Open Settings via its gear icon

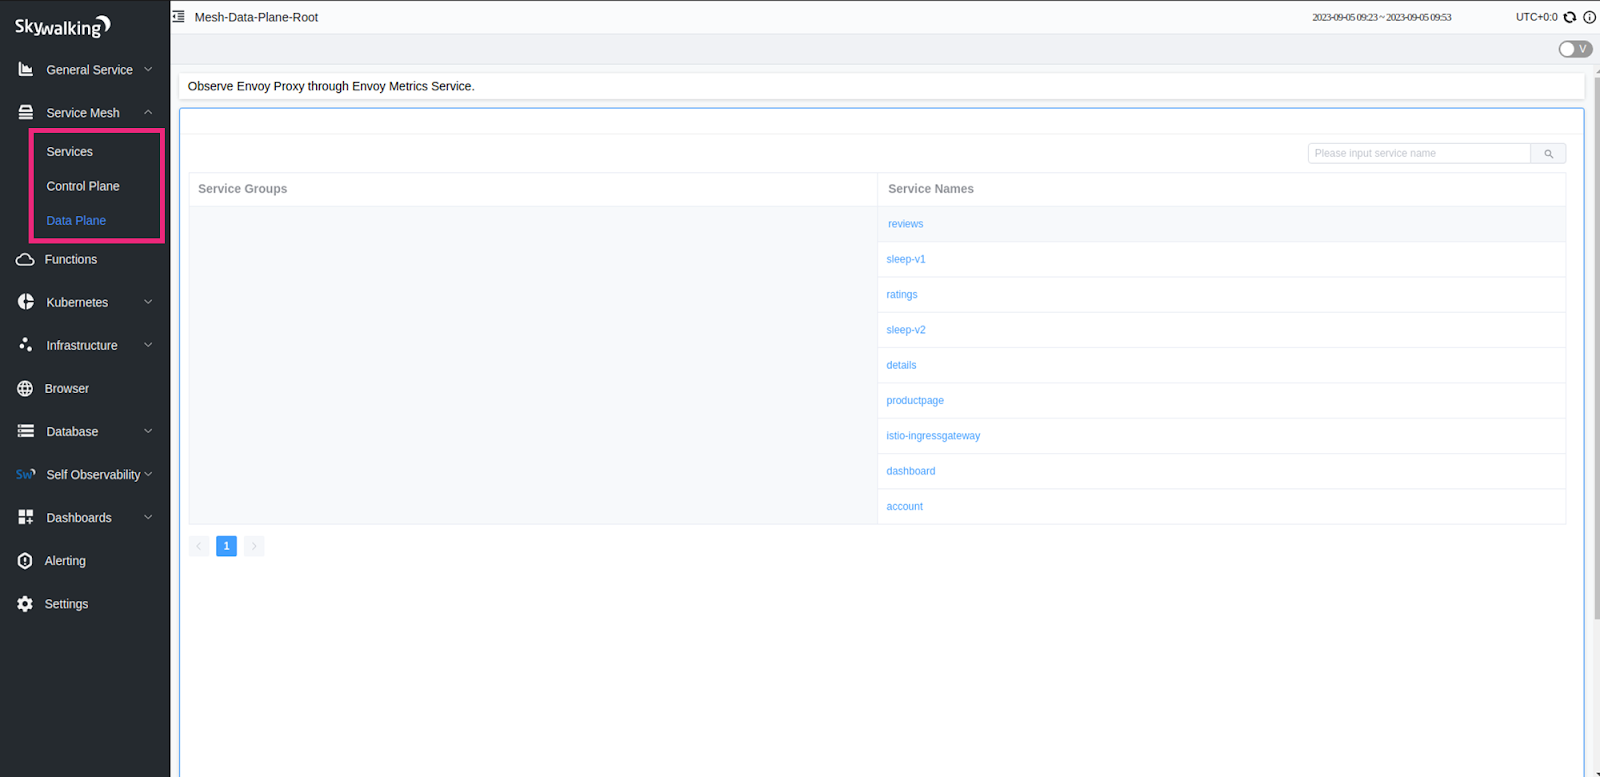click(x=25, y=604)
